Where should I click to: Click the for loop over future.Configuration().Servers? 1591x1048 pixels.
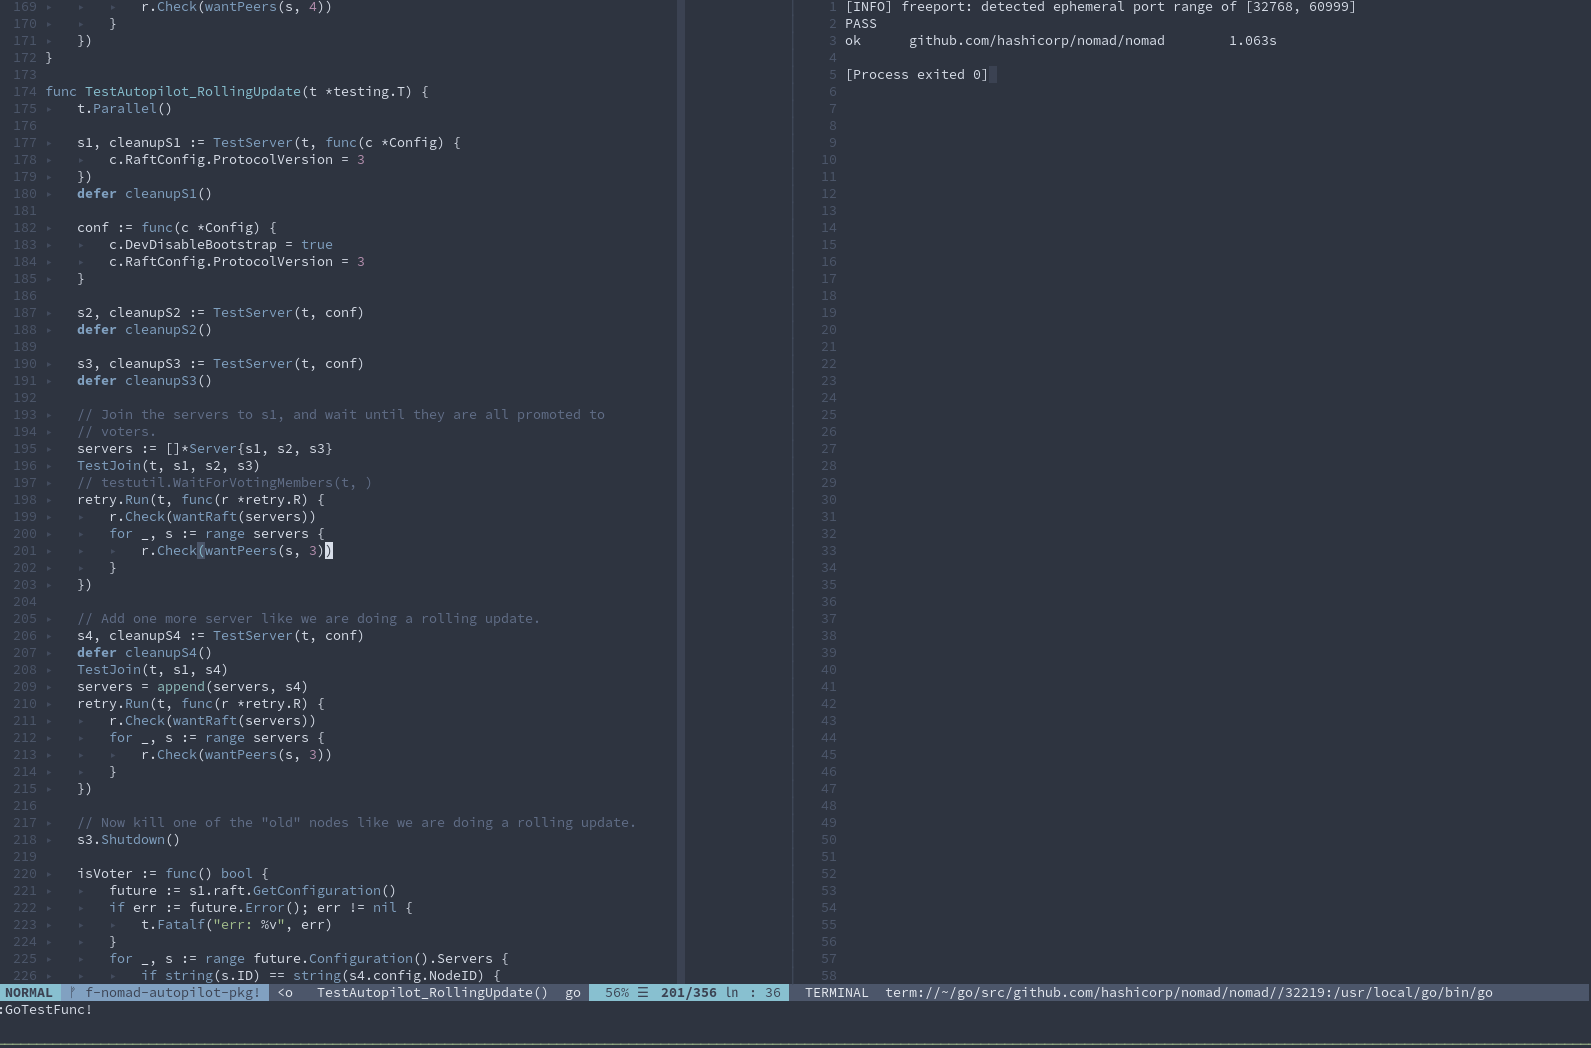(x=309, y=959)
